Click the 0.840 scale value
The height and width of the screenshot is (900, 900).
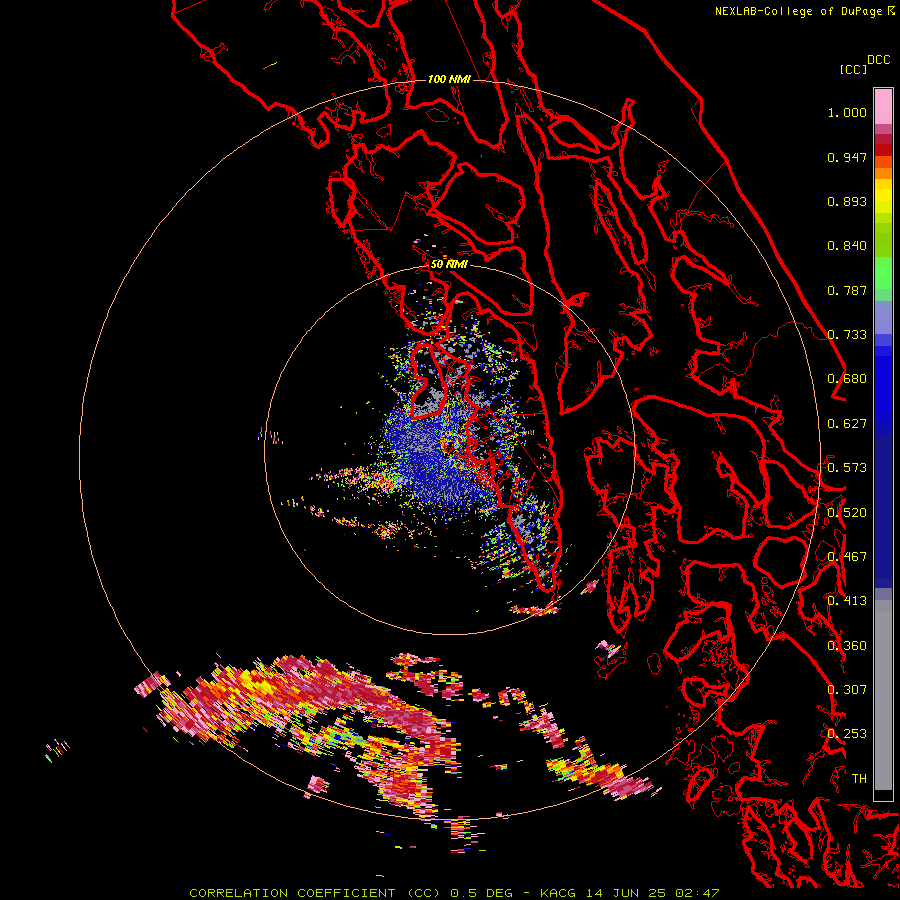tap(847, 246)
